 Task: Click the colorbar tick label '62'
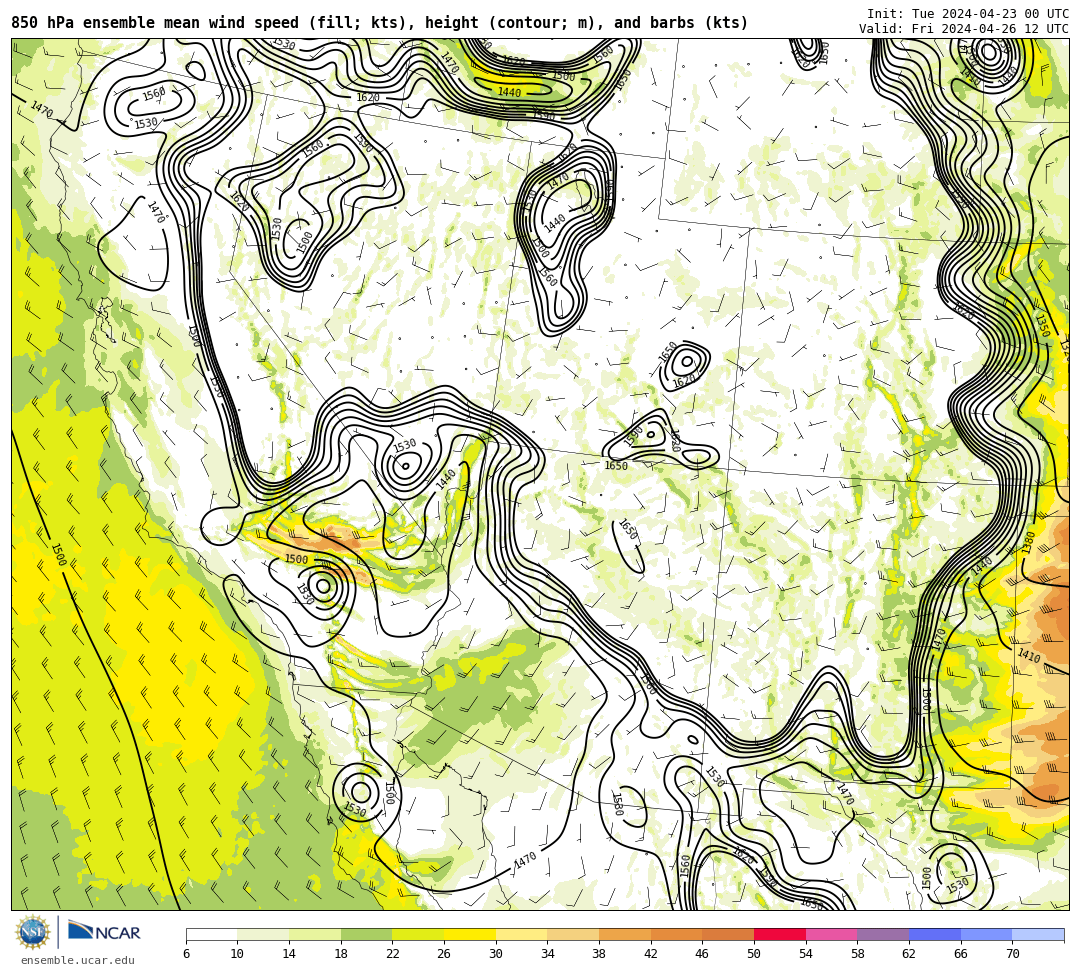(908, 954)
